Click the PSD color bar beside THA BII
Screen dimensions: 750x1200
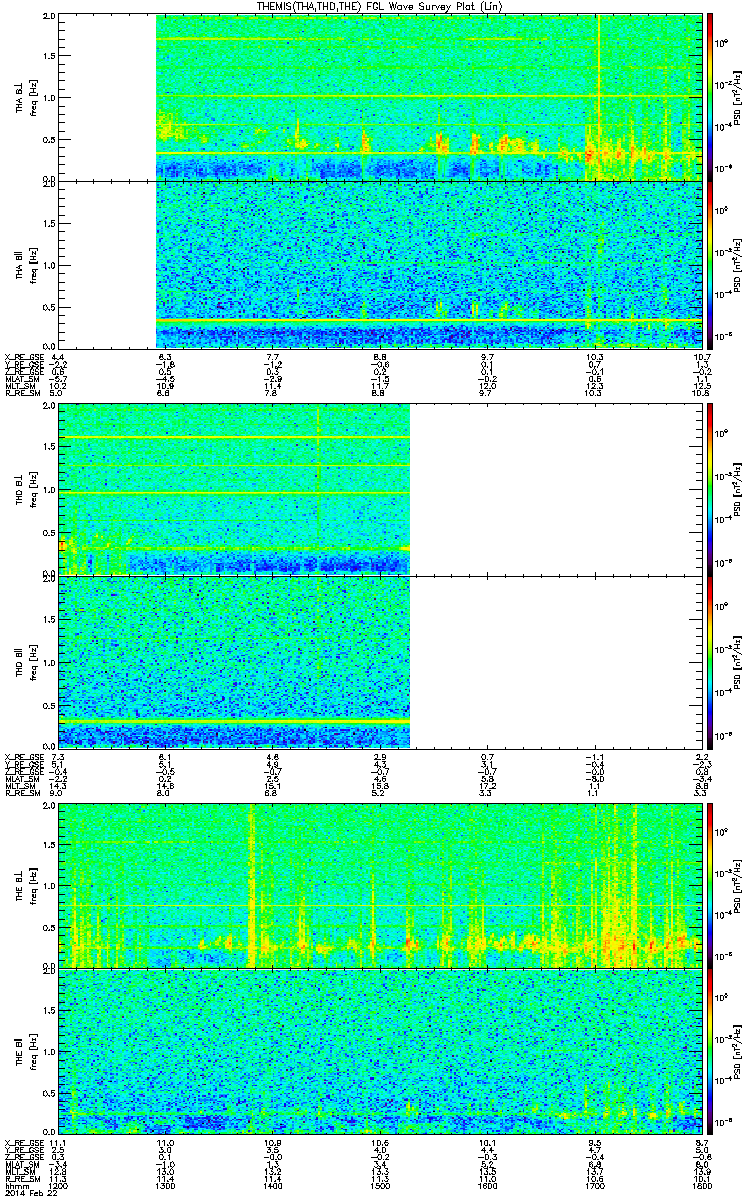click(x=709, y=264)
